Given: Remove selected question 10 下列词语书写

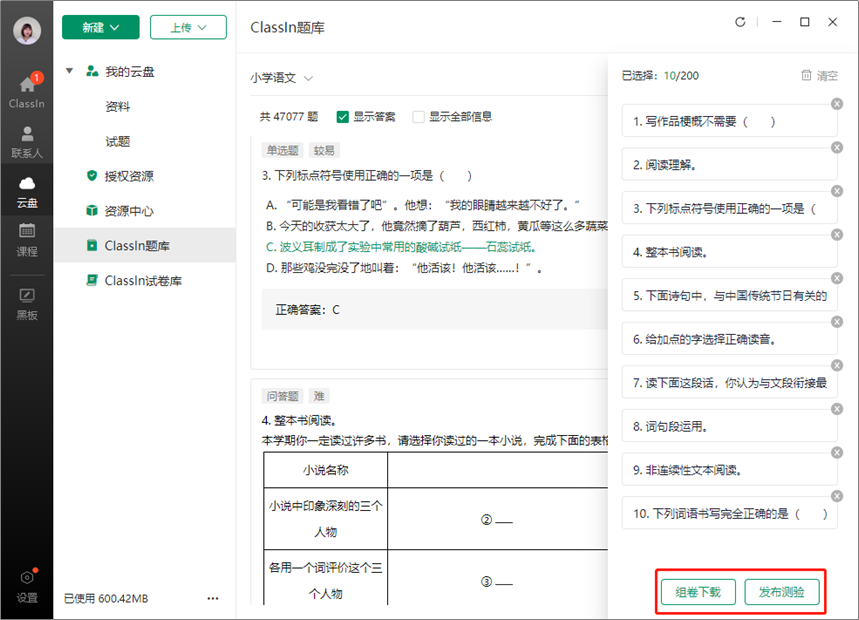Looking at the screenshot, I should tap(837, 496).
